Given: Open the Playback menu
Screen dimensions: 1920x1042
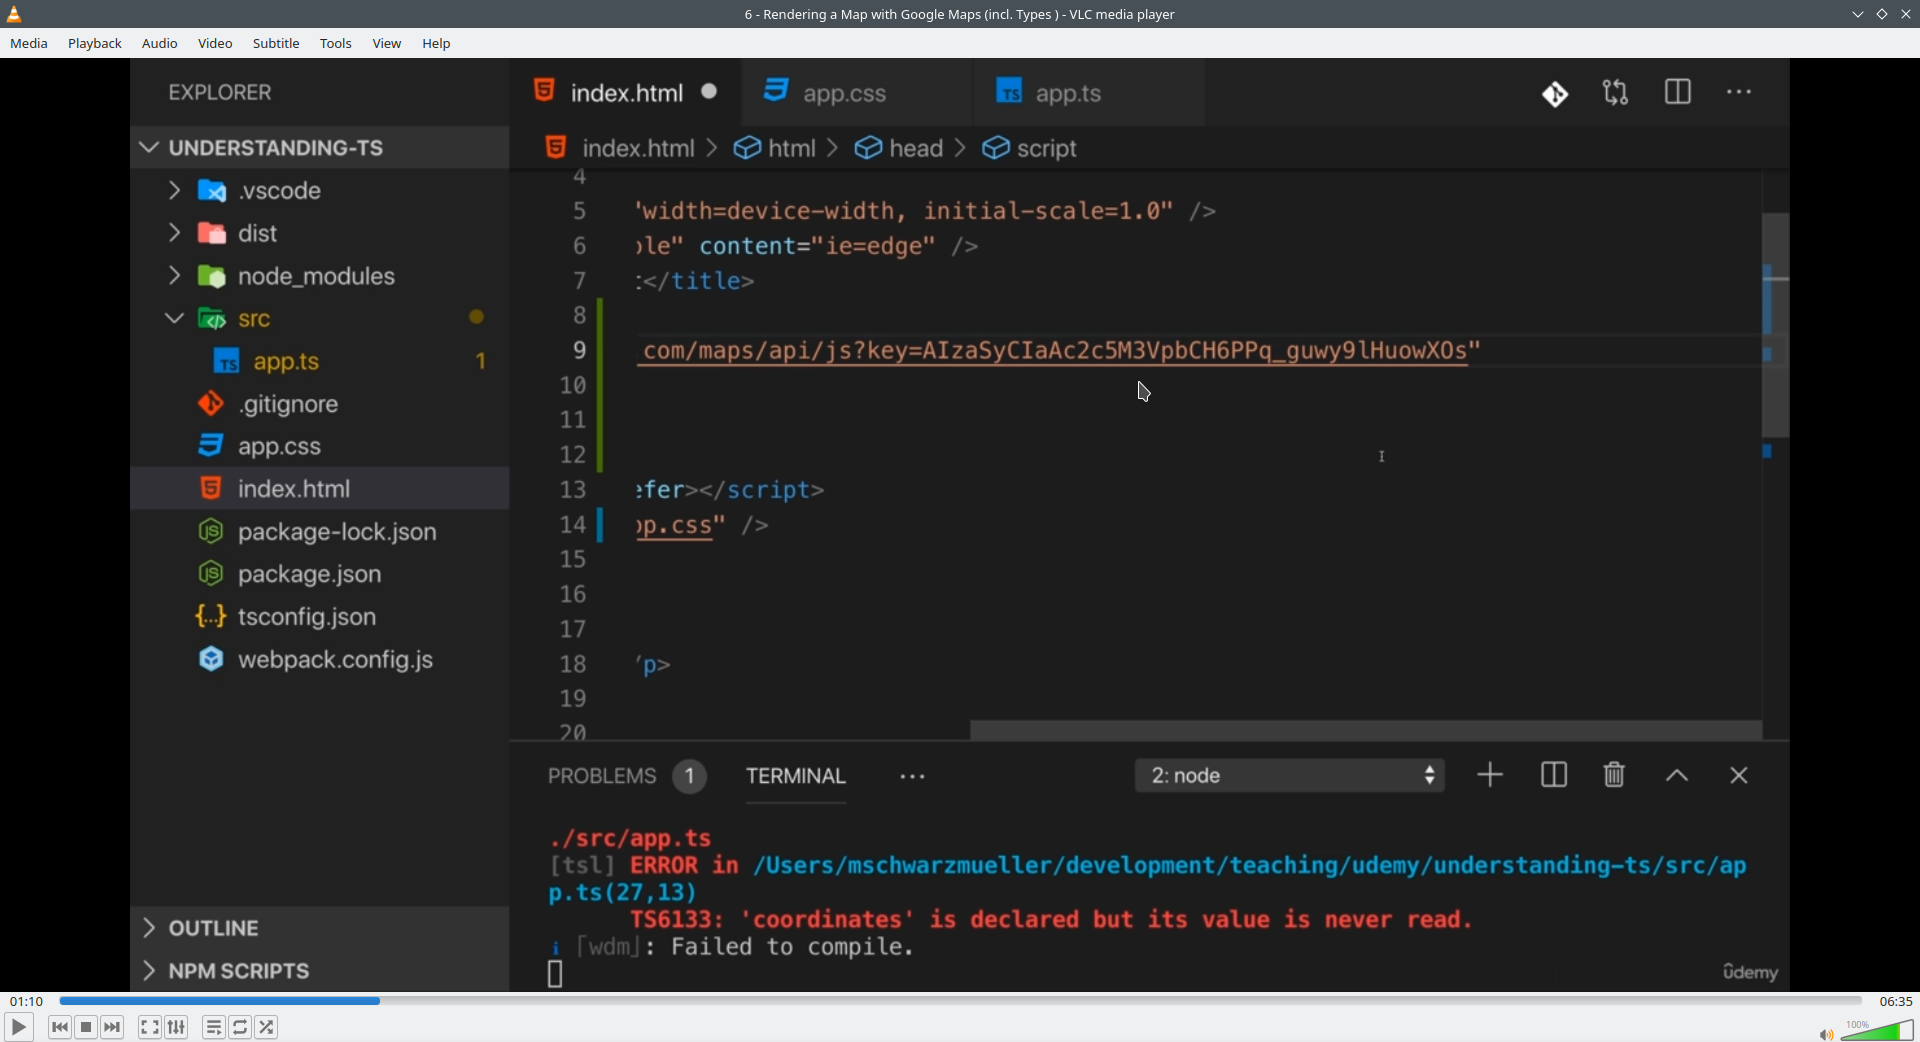Looking at the screenshot, I should 95,43.
